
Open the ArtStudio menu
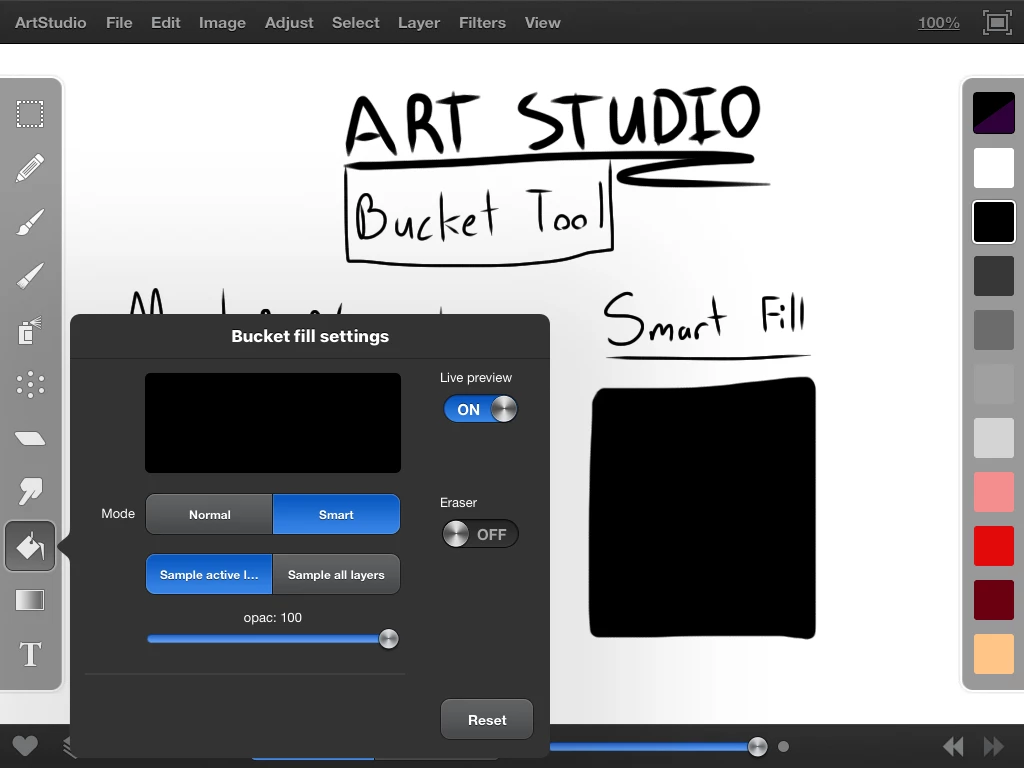50,23
